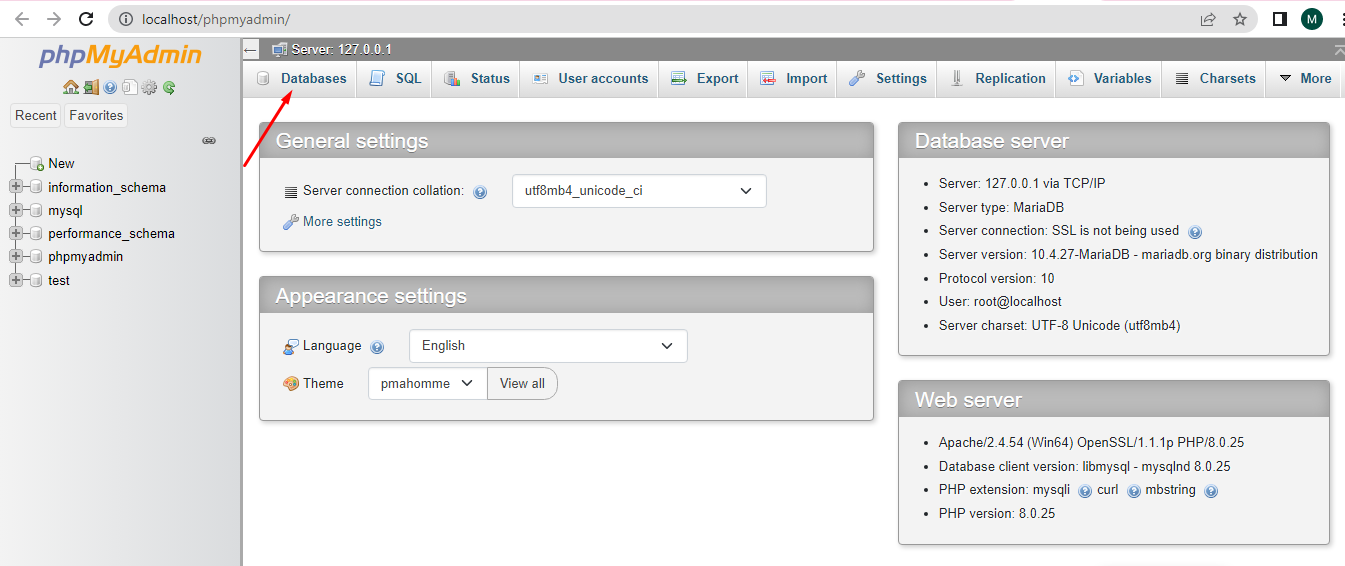1345x566 pixels.
Task: Open the More tabs dropdown
Action: click(1305, 79)
